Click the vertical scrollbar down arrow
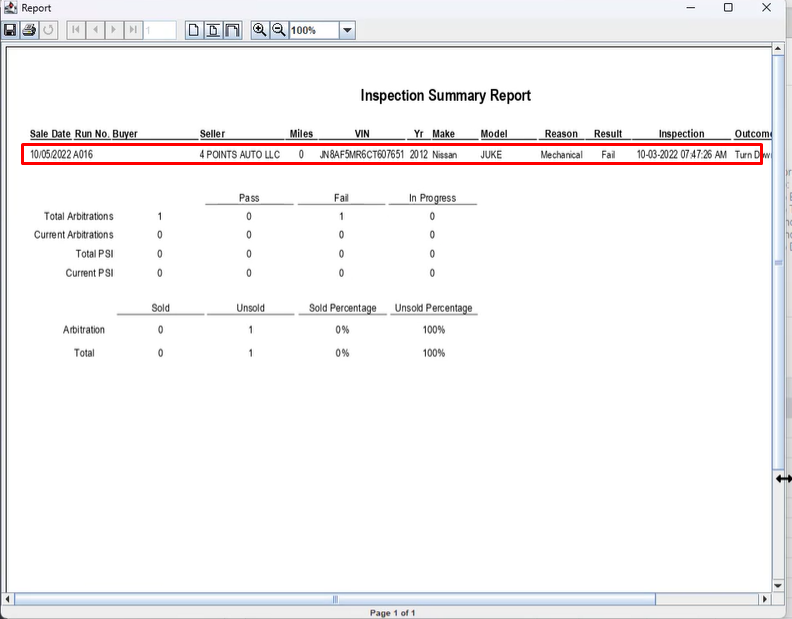Screen dimensions: 792x619 click(778, 585)
